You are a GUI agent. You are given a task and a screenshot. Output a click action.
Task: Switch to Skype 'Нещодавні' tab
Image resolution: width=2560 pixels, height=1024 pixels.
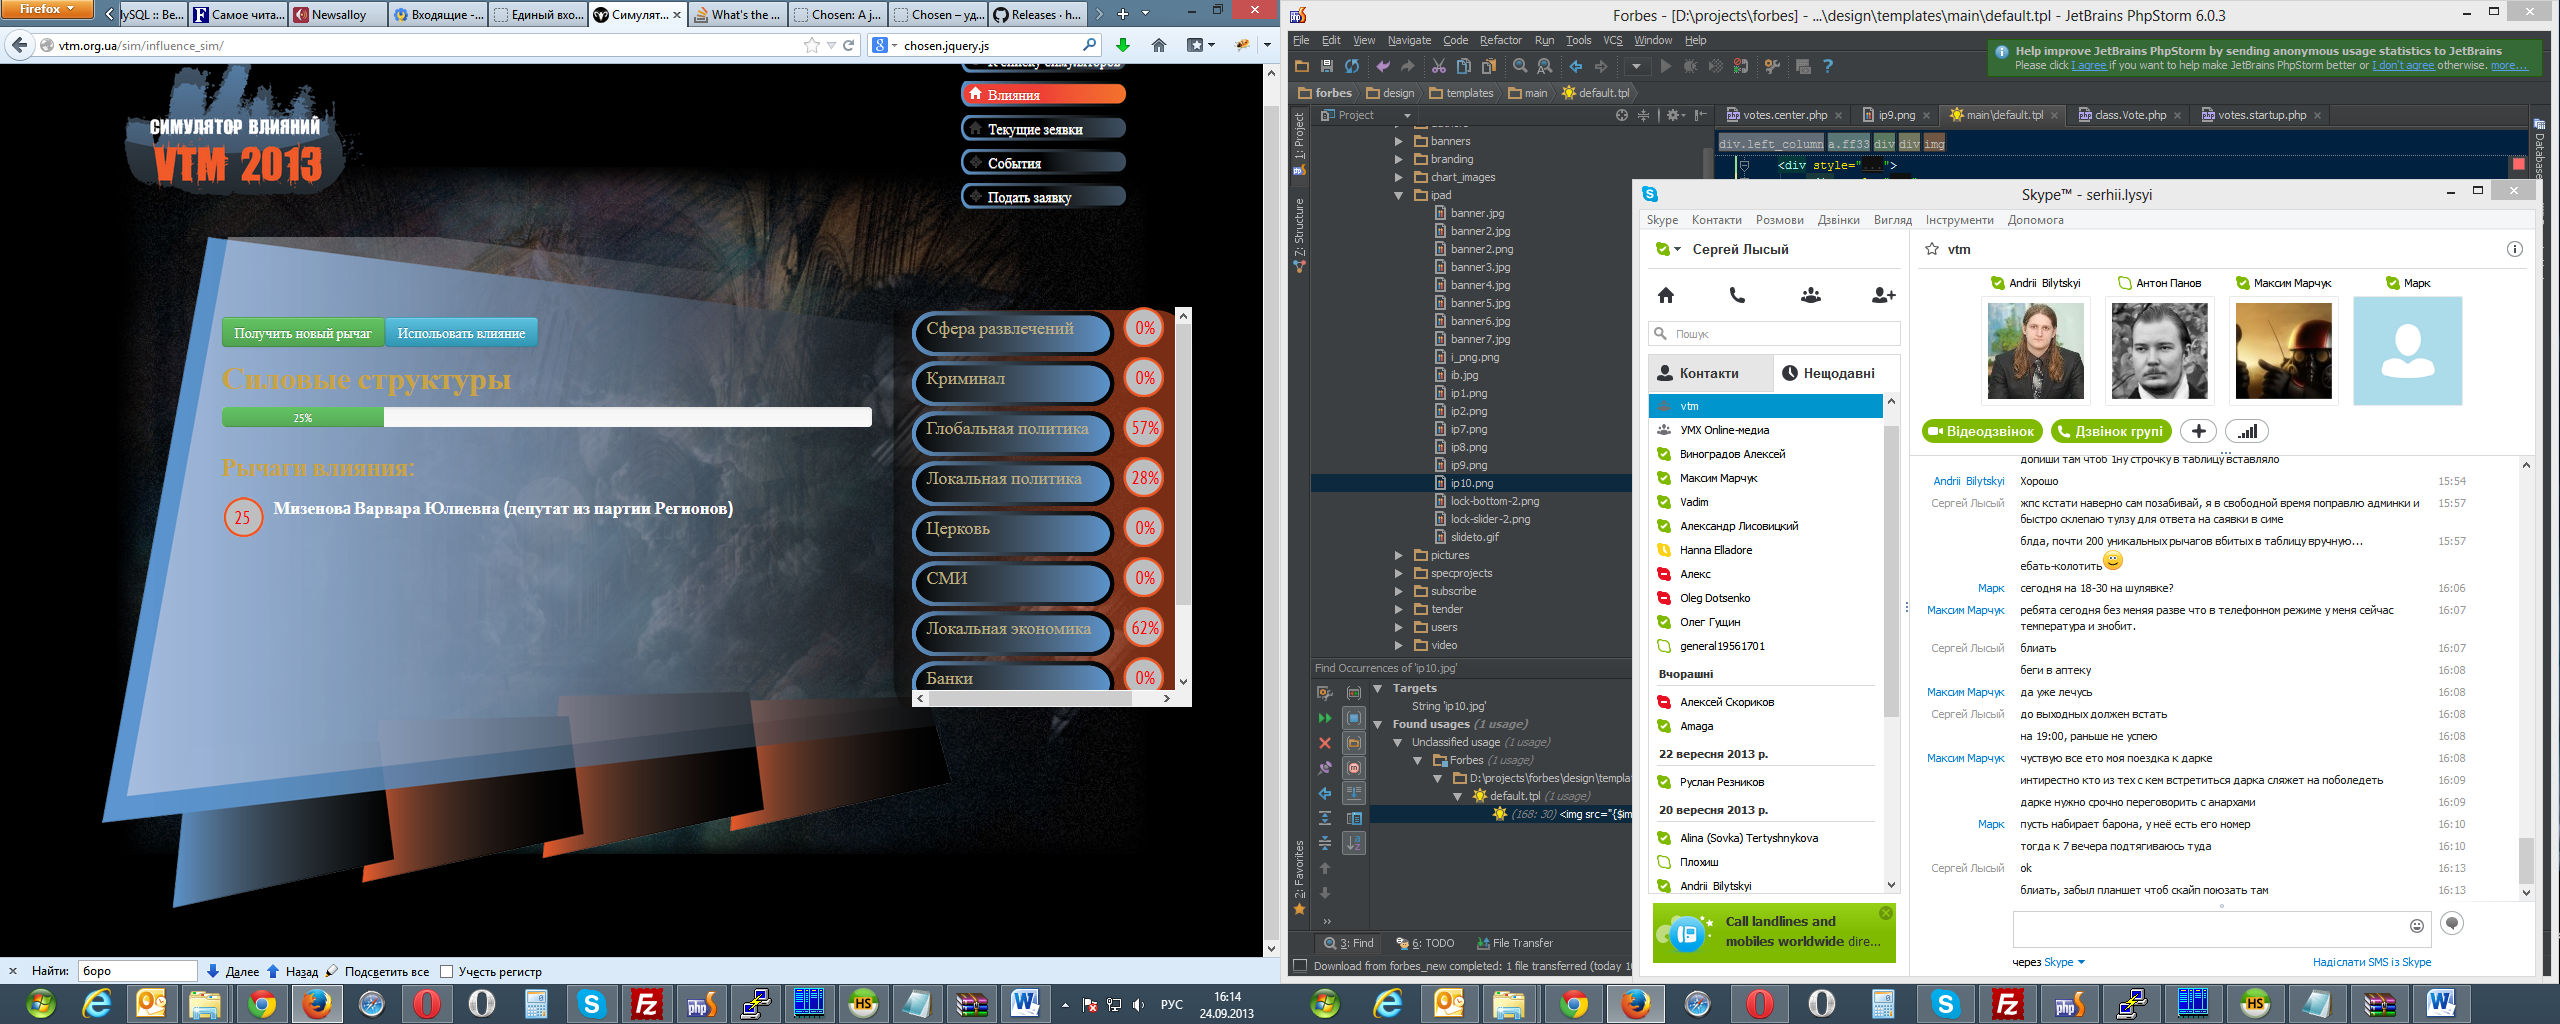[x=1837, y=373]
